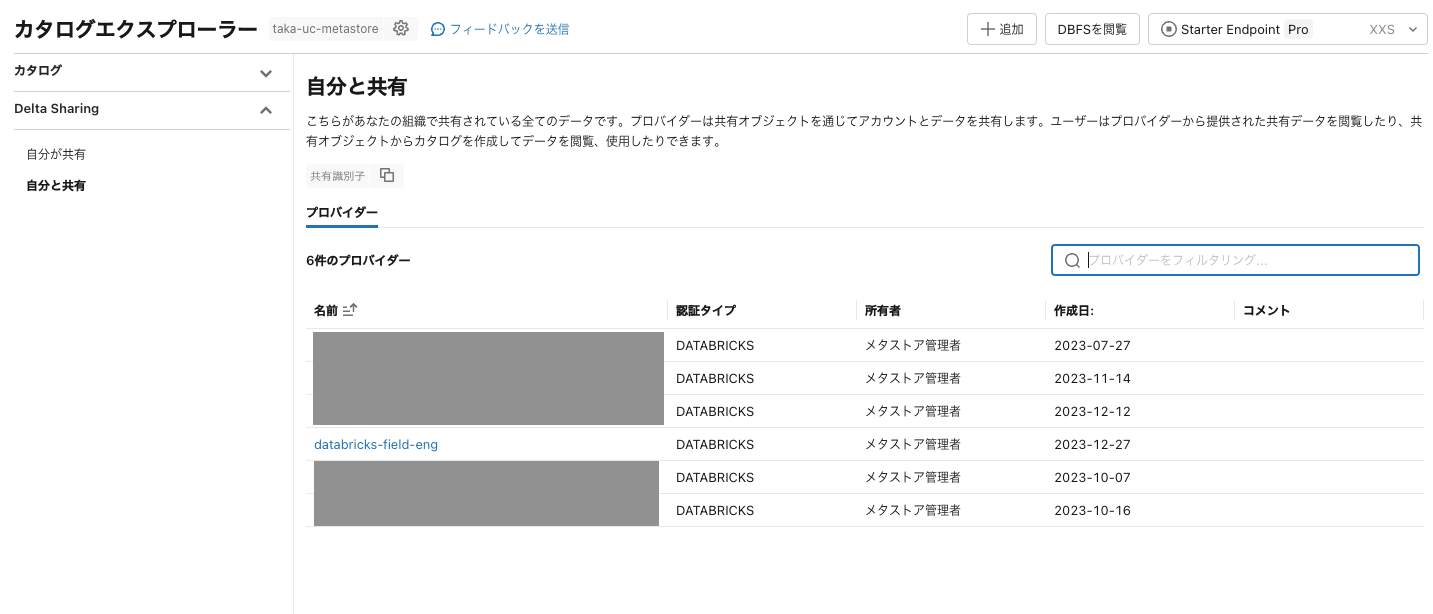This screenshot has height=614, width=1433.
Task: Click the search magnifier icon in provider filter
Action: click(x=1071, y=260)
